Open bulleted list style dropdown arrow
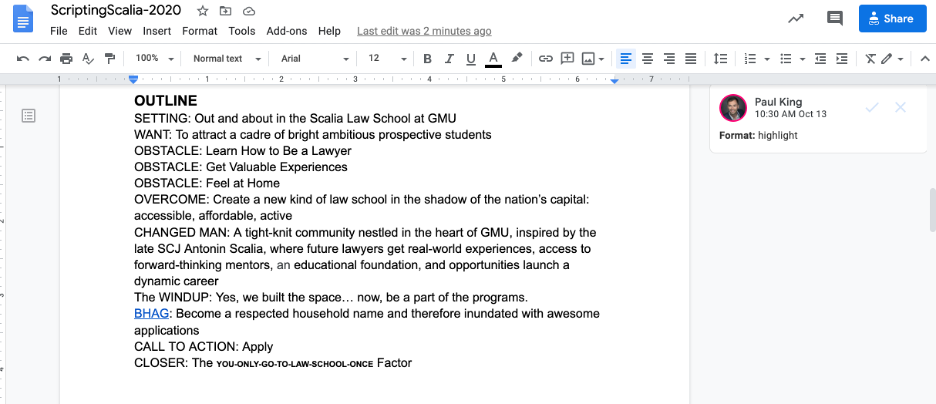This screenshot has height=404, width=936. tap(803, 58)
